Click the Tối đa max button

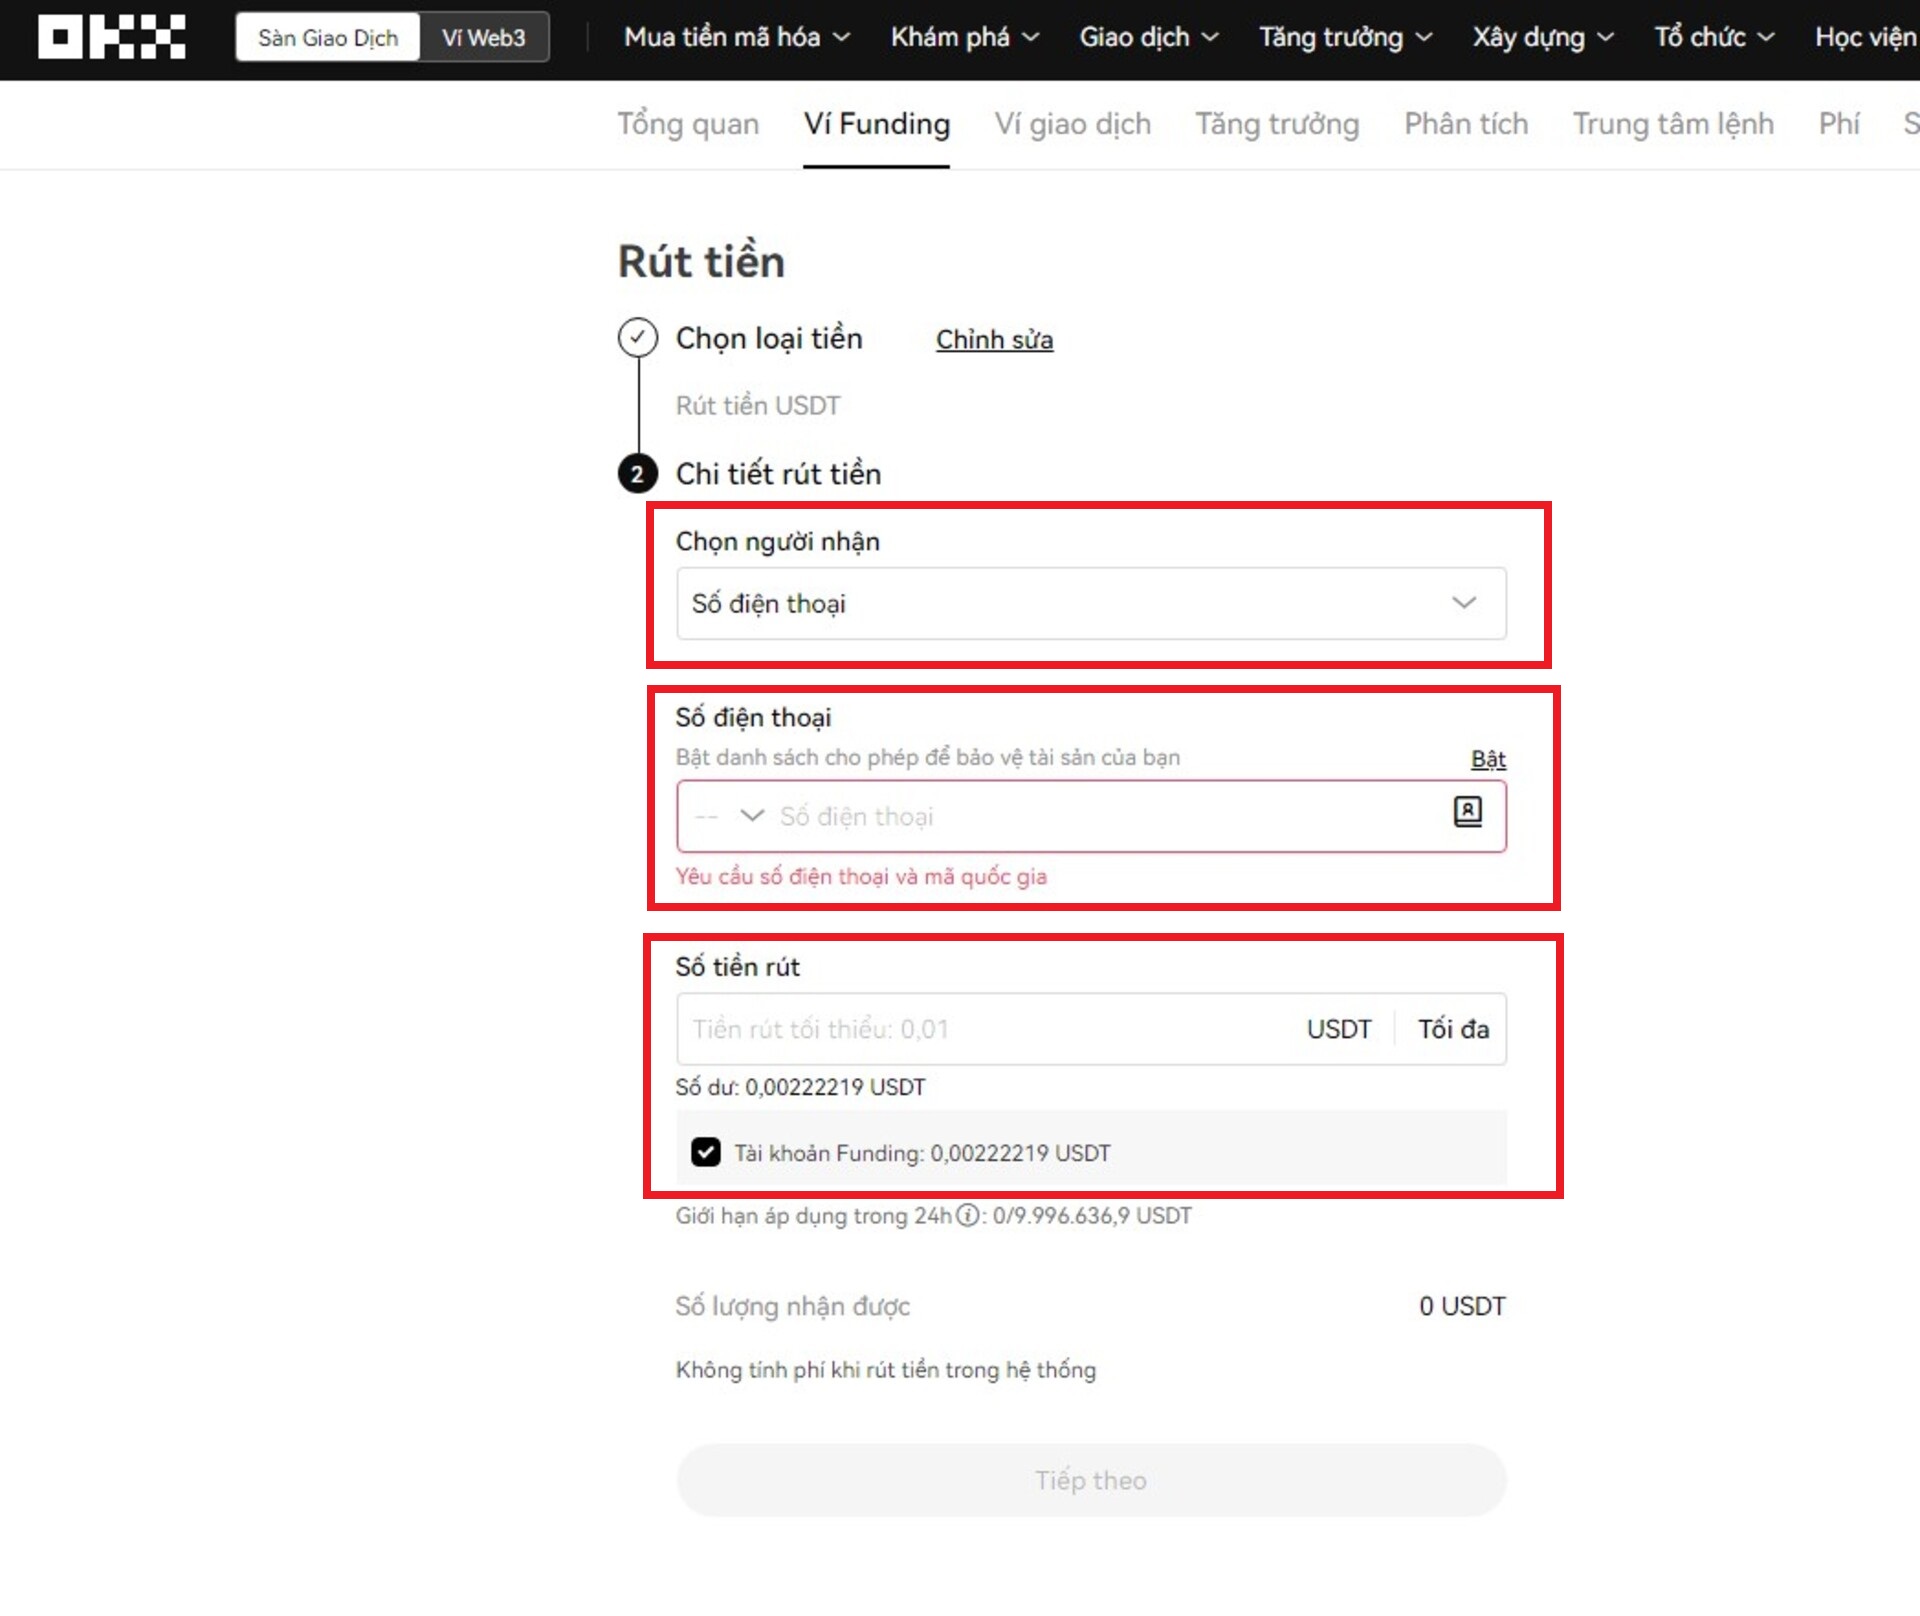pyautogui.click(x=1453, y=1029)
